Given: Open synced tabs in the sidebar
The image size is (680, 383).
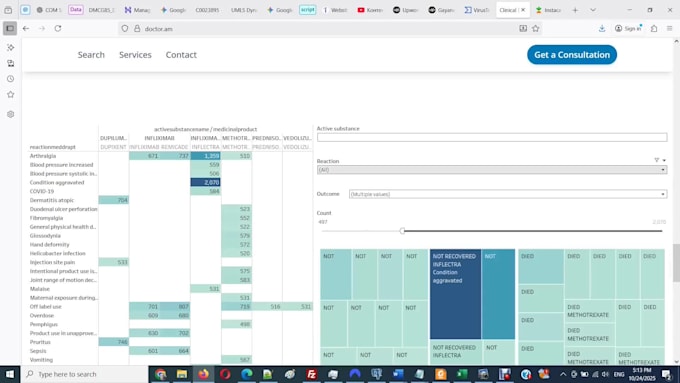Looking at the screenshot, I should click(x=10, y=63).
